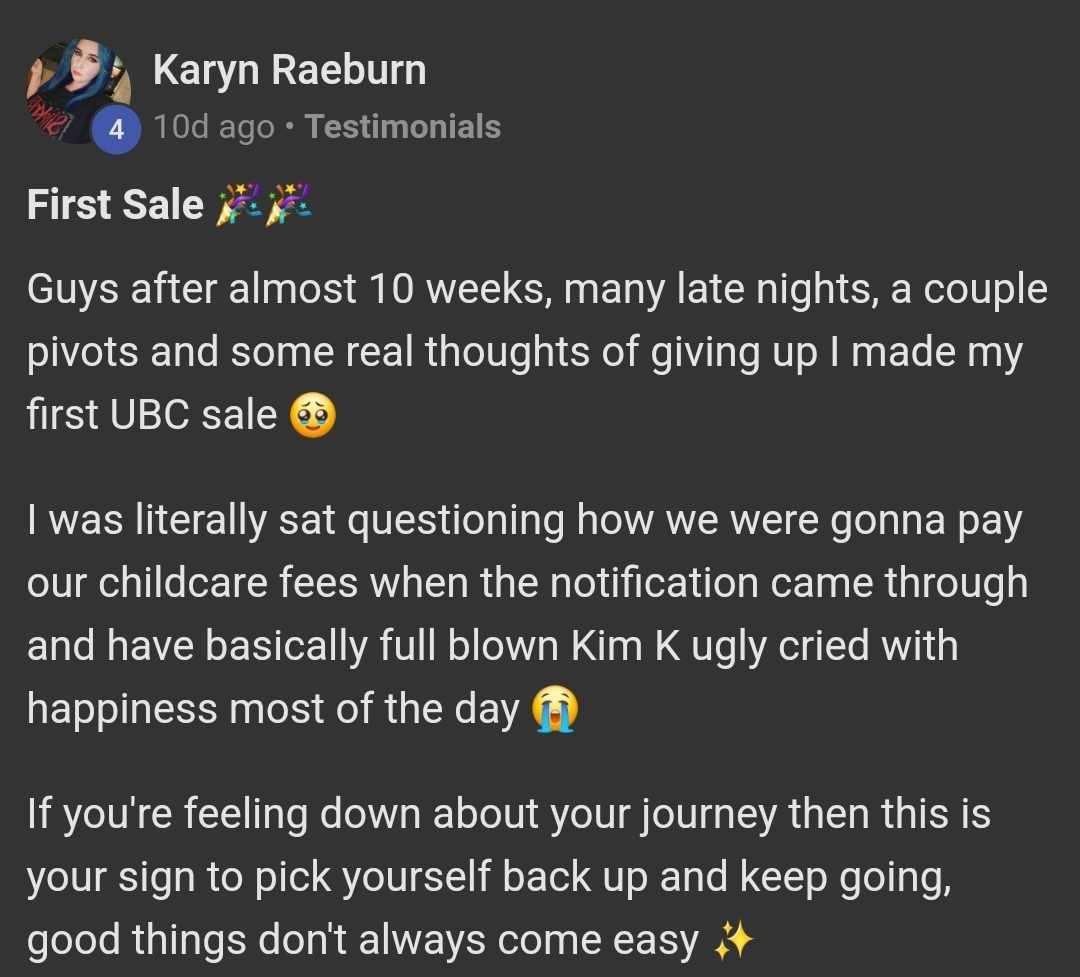Image resolution: width=1080 pixels, height=977 pixels.
Task: Click the line starting 'Guys after almost 10 weeks'
Action: pyautogui.click(x=537, y=289)
